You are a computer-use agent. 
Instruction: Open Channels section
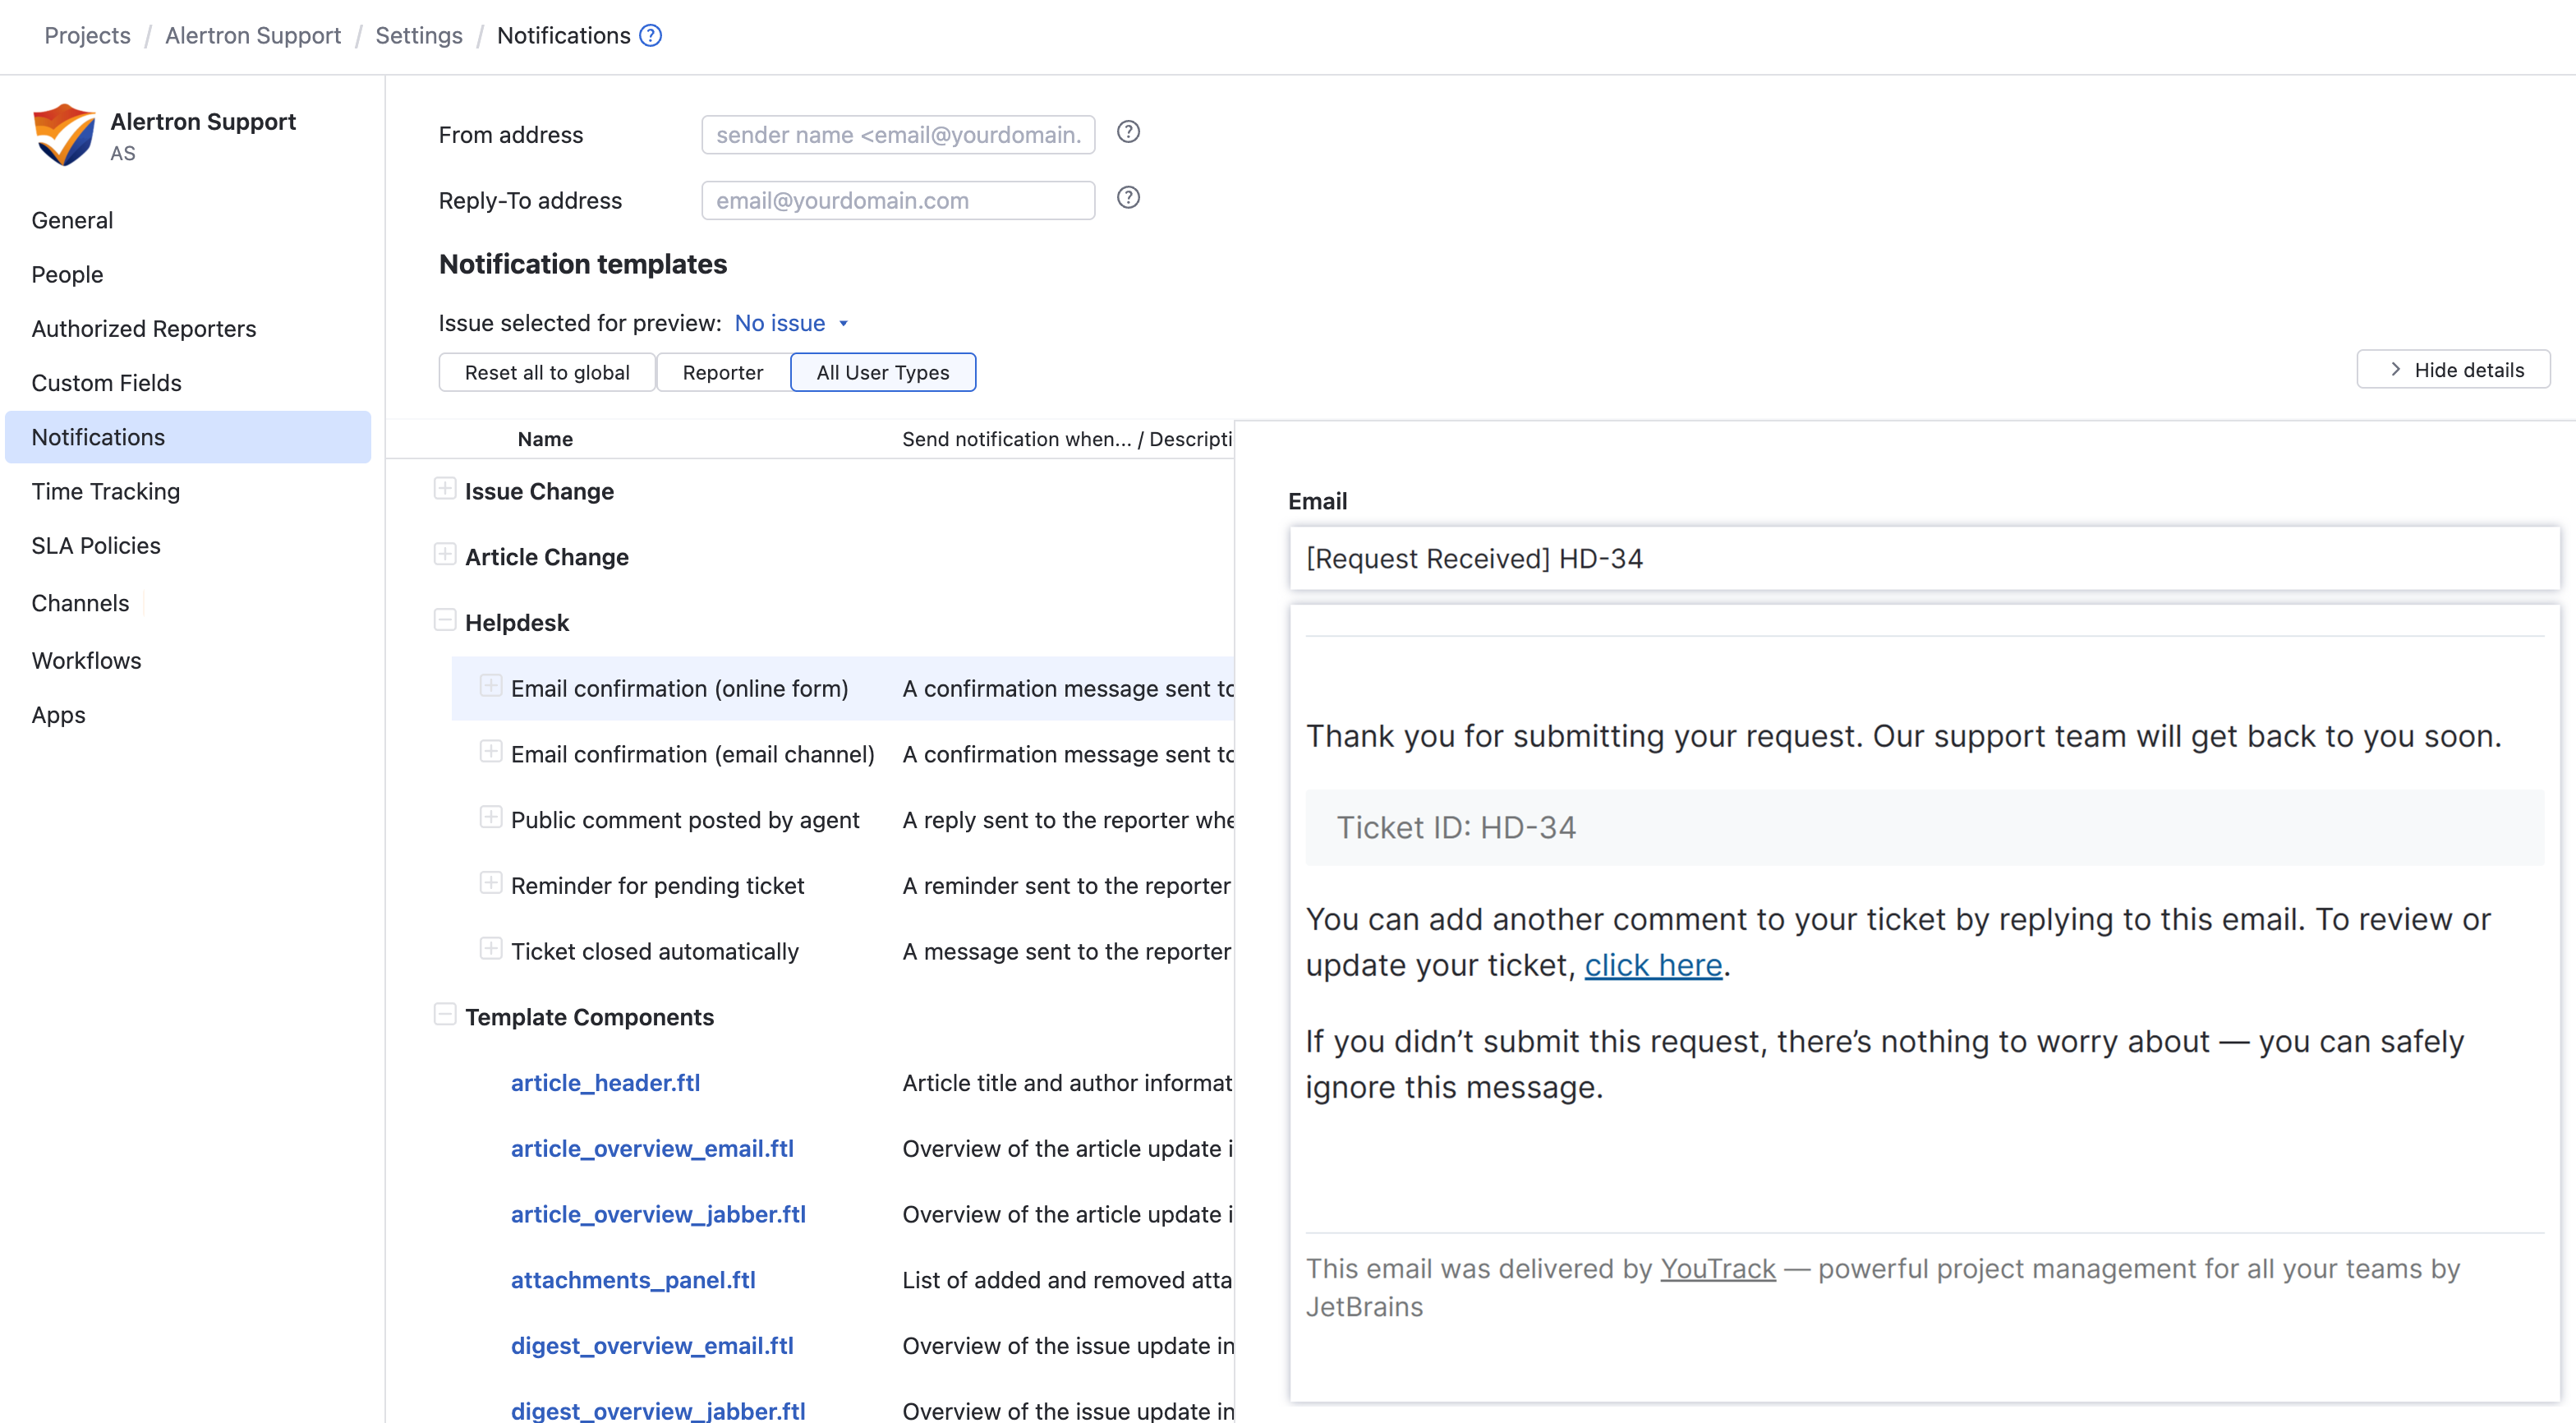coord(80,603)
